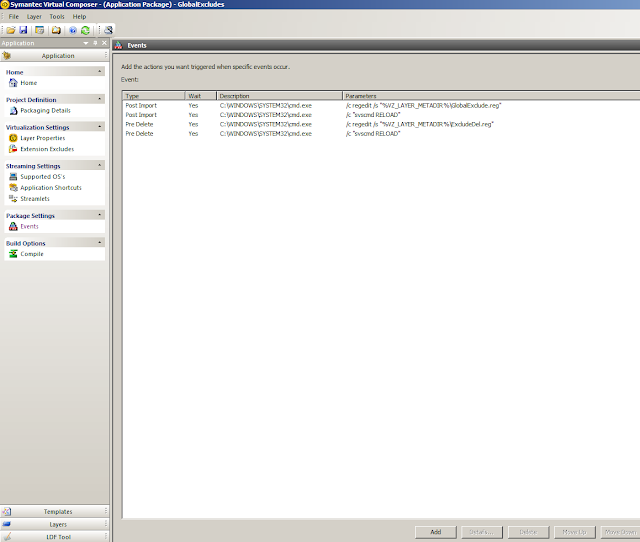Open Packaging Details page

(45, 111)
